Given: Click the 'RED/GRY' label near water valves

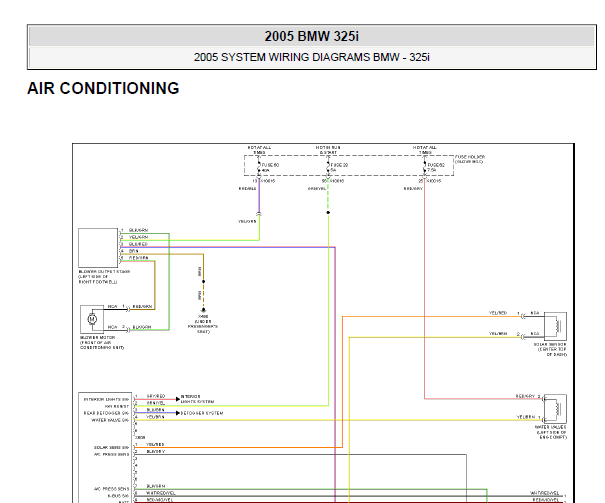Looking at the screenshot, I should (525, 396).
